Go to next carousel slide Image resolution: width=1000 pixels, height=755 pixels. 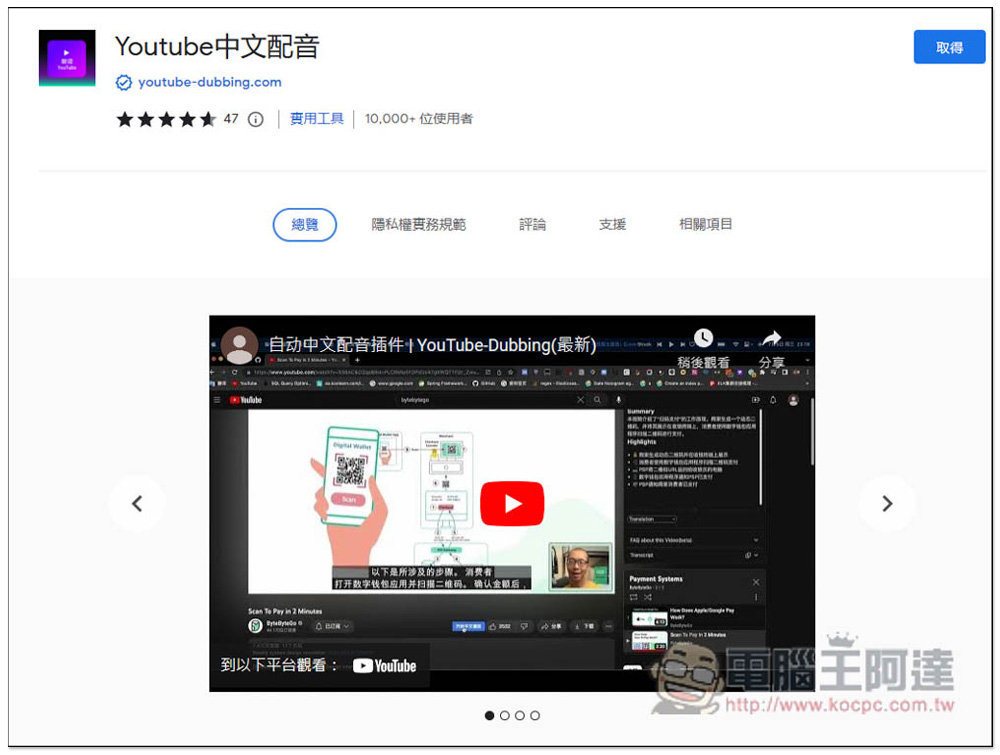click(x=887, y=504)
